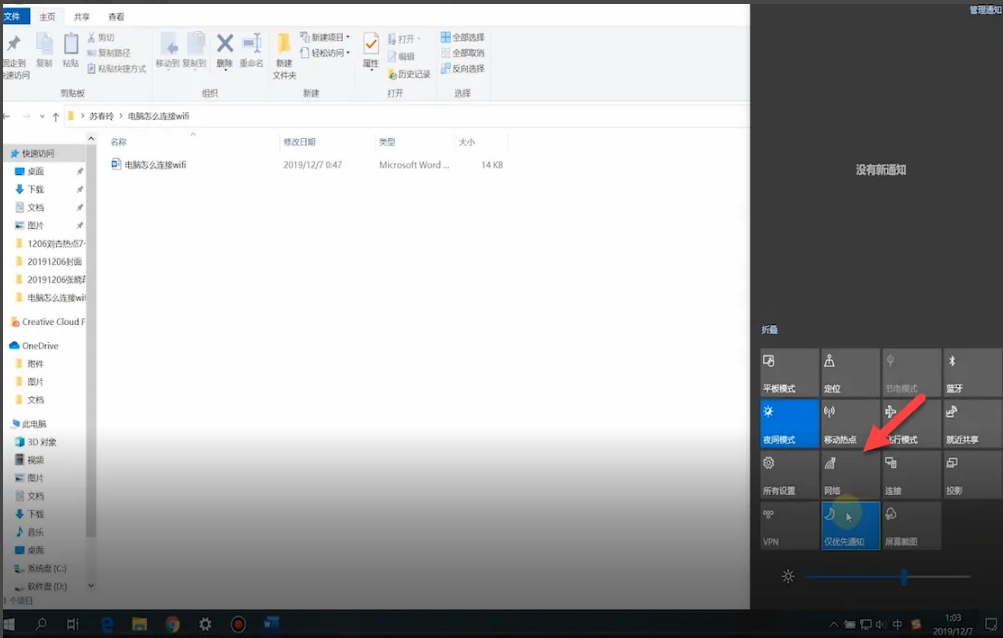Open the 共享 (Share) ribbon tab
The image size is (1003, 638).
[82, 17]
